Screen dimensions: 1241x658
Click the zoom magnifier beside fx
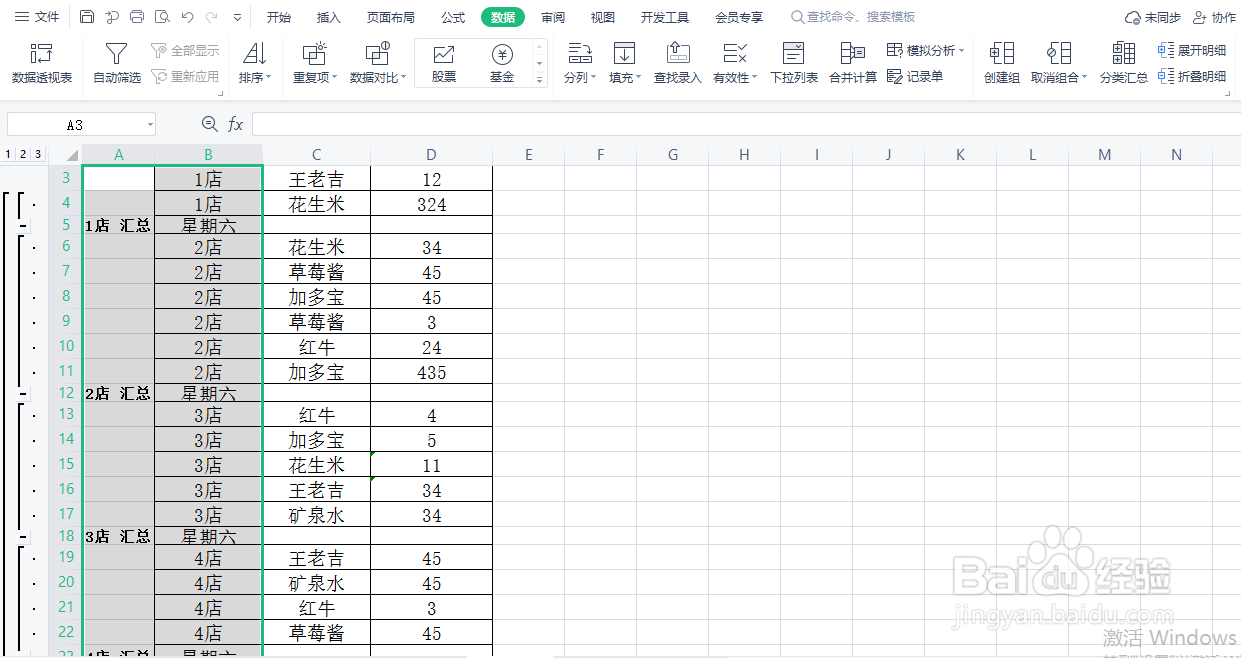click(x=209, y=124)
